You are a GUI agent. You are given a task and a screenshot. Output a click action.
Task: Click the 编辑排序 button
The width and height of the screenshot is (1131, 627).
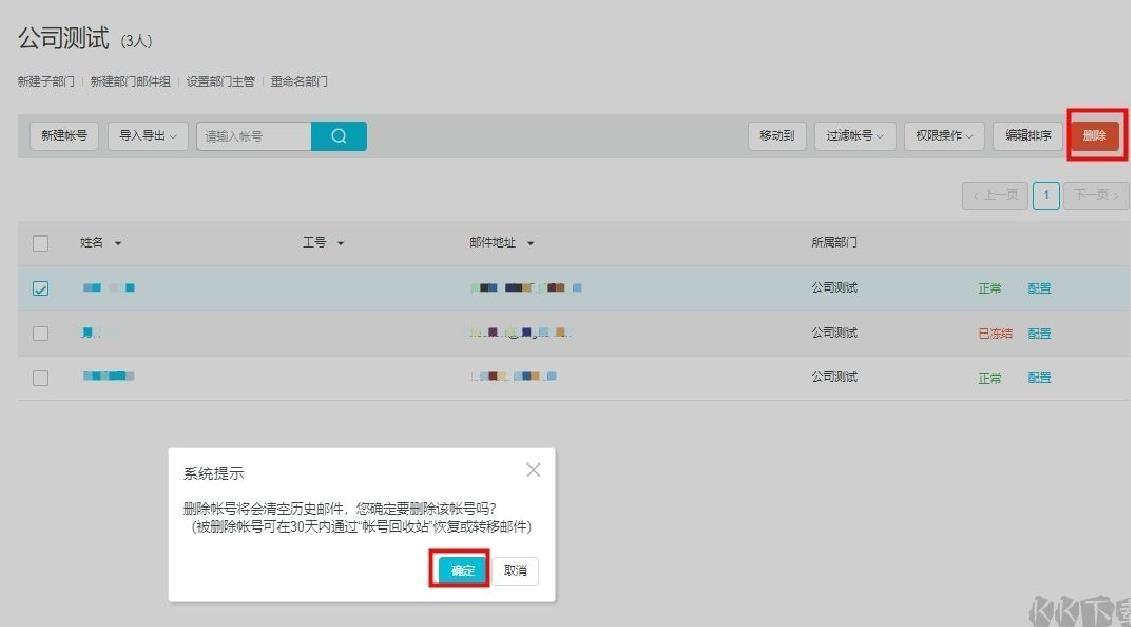click(x=1028, y=136)
